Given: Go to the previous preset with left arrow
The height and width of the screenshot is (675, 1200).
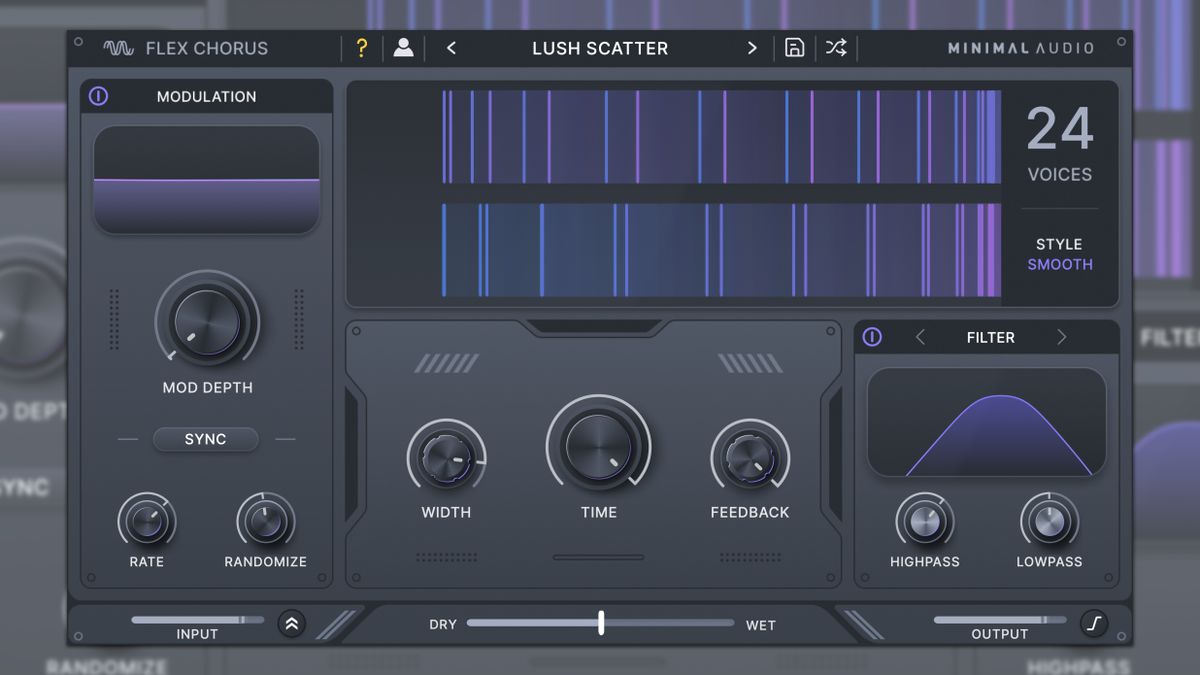Looking at the screenshot, I should [451, 48].
